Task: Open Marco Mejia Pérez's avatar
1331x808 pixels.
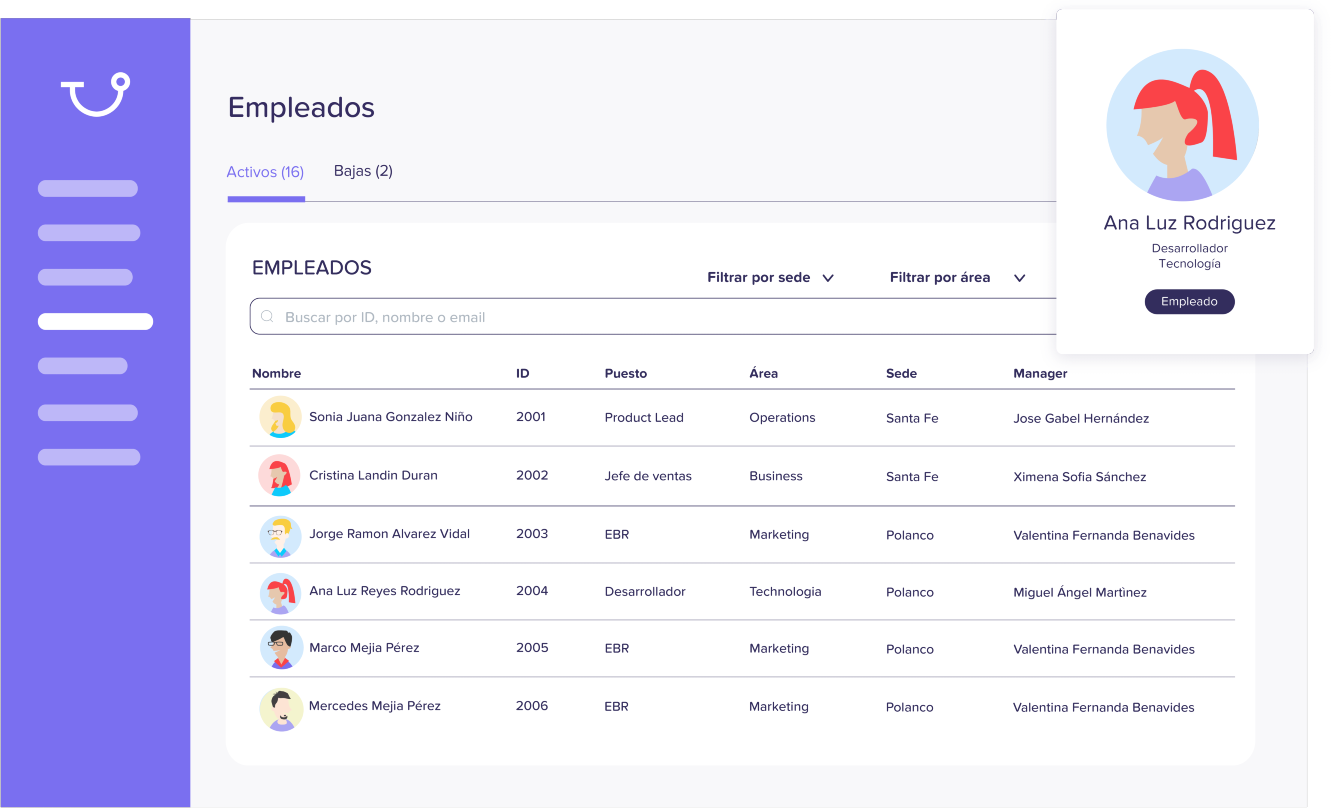Action: (x=280, y=648)
